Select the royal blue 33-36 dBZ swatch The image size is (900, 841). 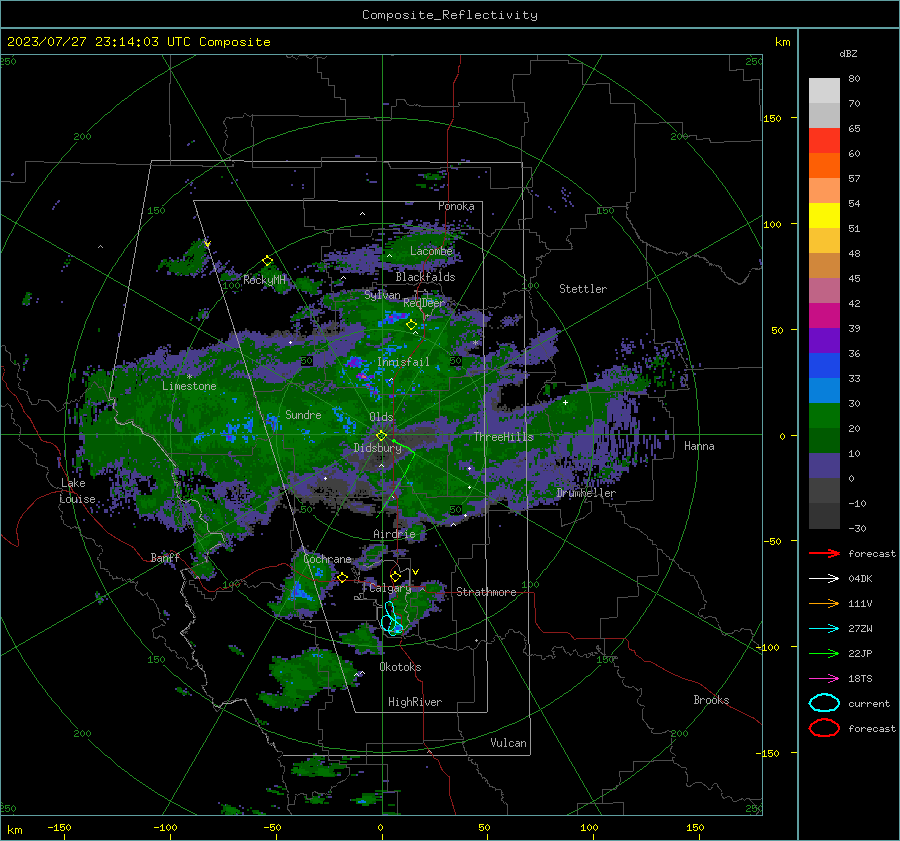pos(824,365)
